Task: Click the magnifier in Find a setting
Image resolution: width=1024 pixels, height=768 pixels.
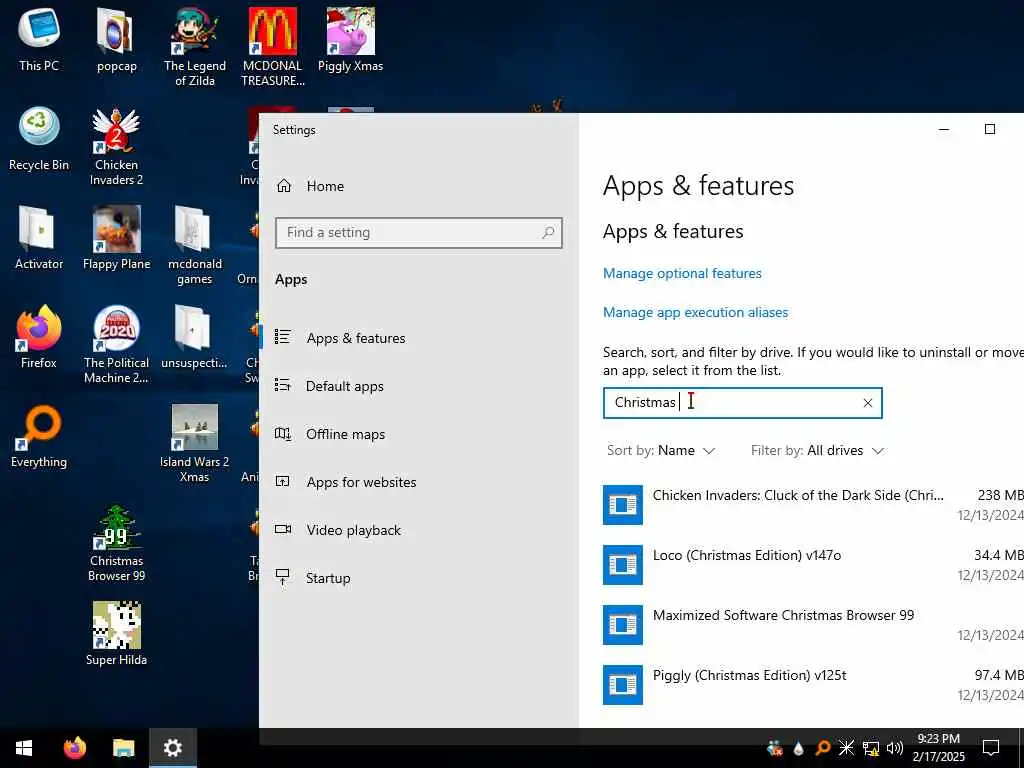Action: (548, 232)
